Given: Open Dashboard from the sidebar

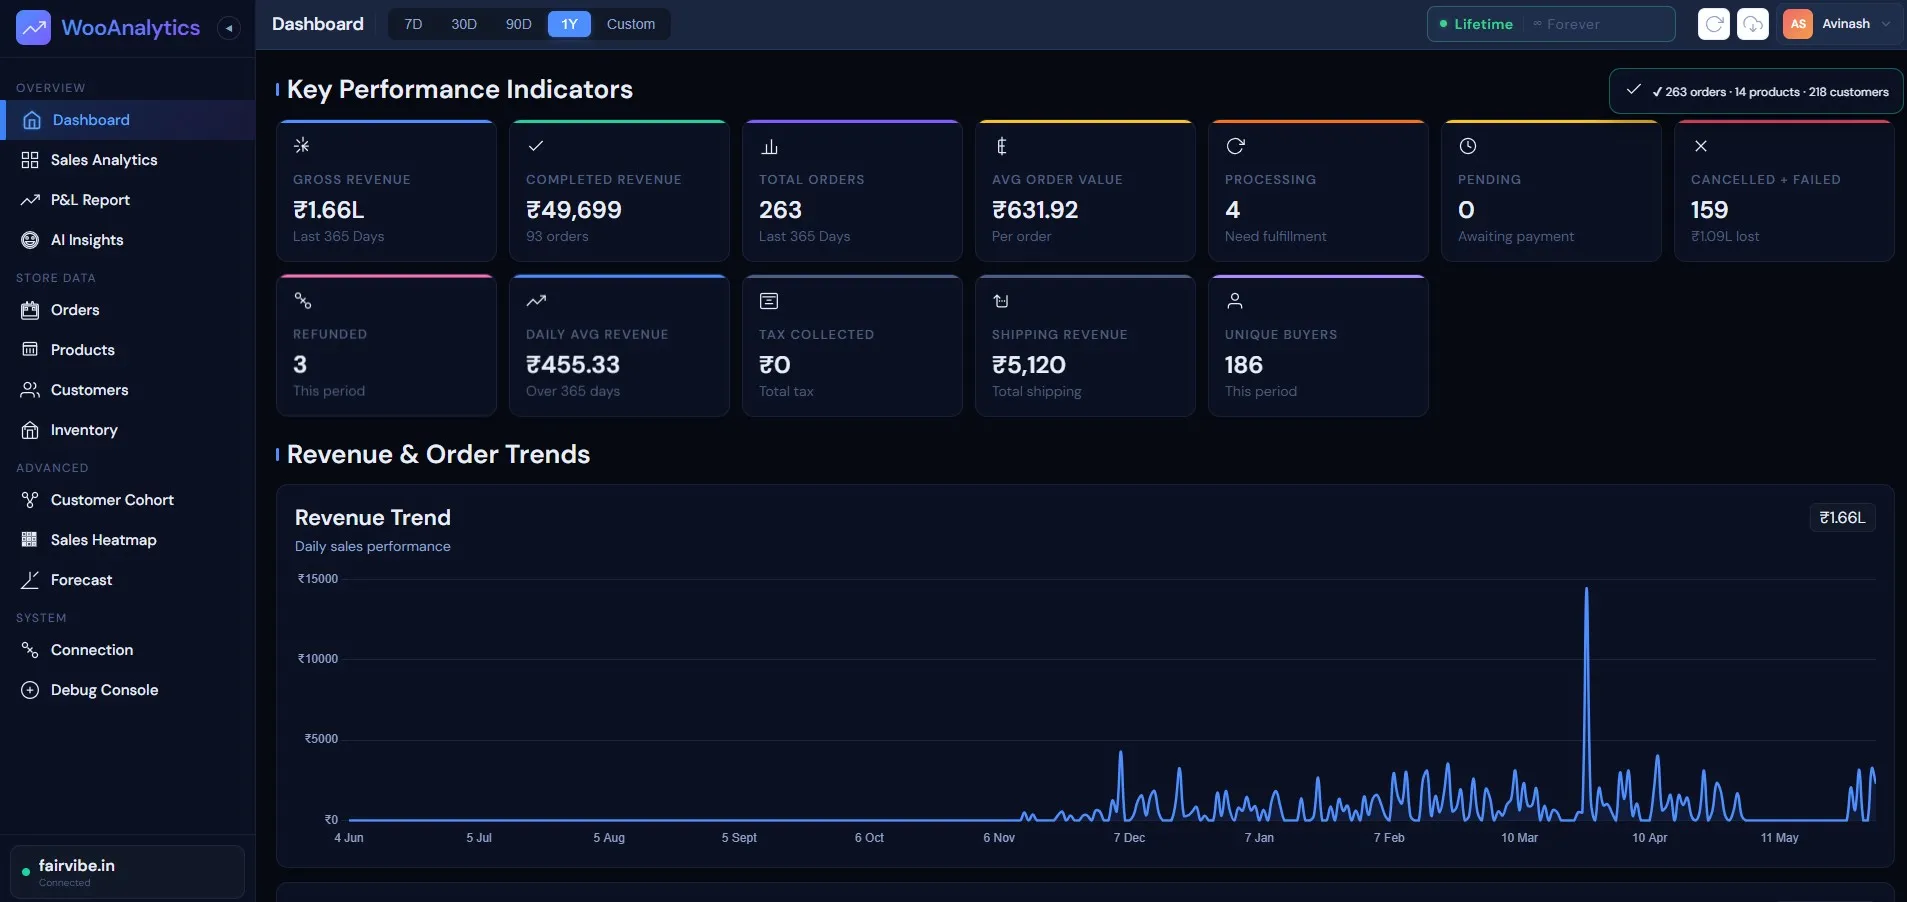Looking at the screenshot, I should (x=128, y=120).
